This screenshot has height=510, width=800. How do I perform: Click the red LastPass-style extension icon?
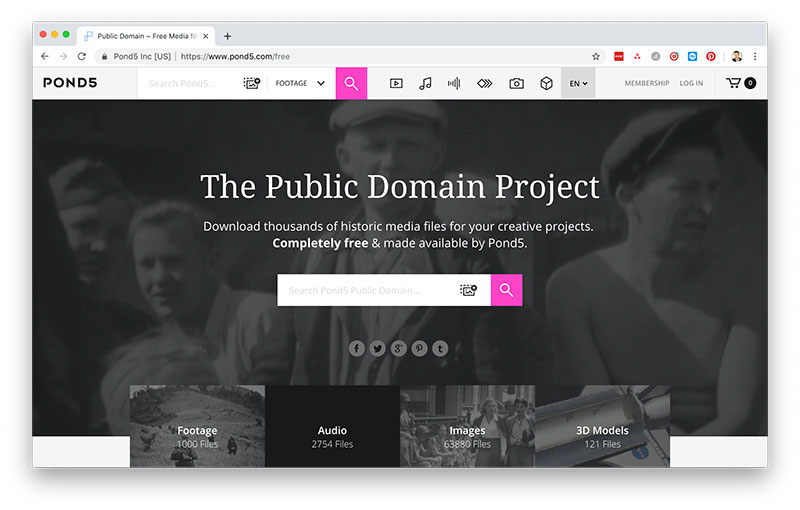click(x=619, y=56)
